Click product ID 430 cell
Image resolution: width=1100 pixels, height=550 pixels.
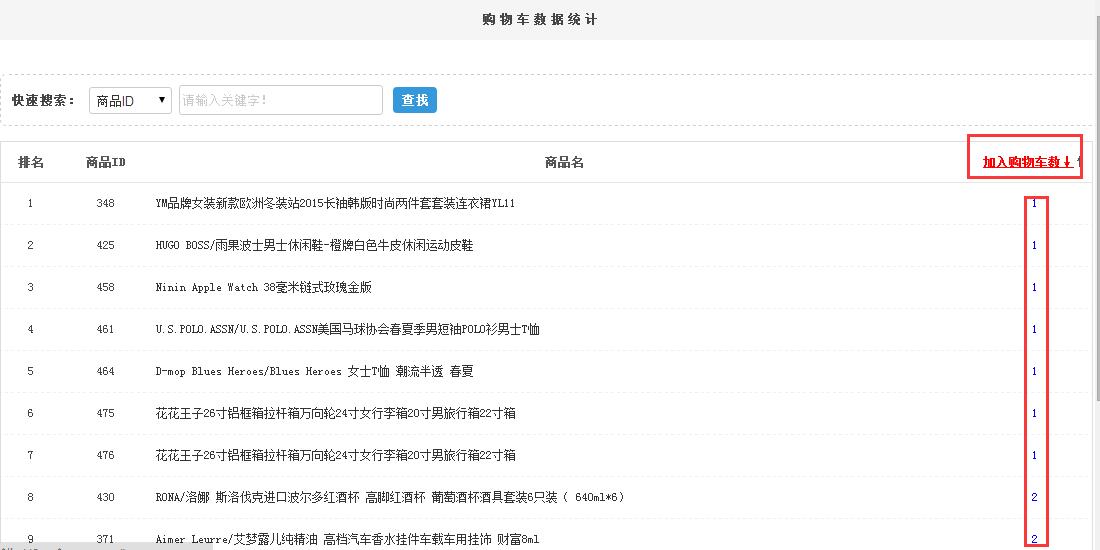[x=105, y=497]
